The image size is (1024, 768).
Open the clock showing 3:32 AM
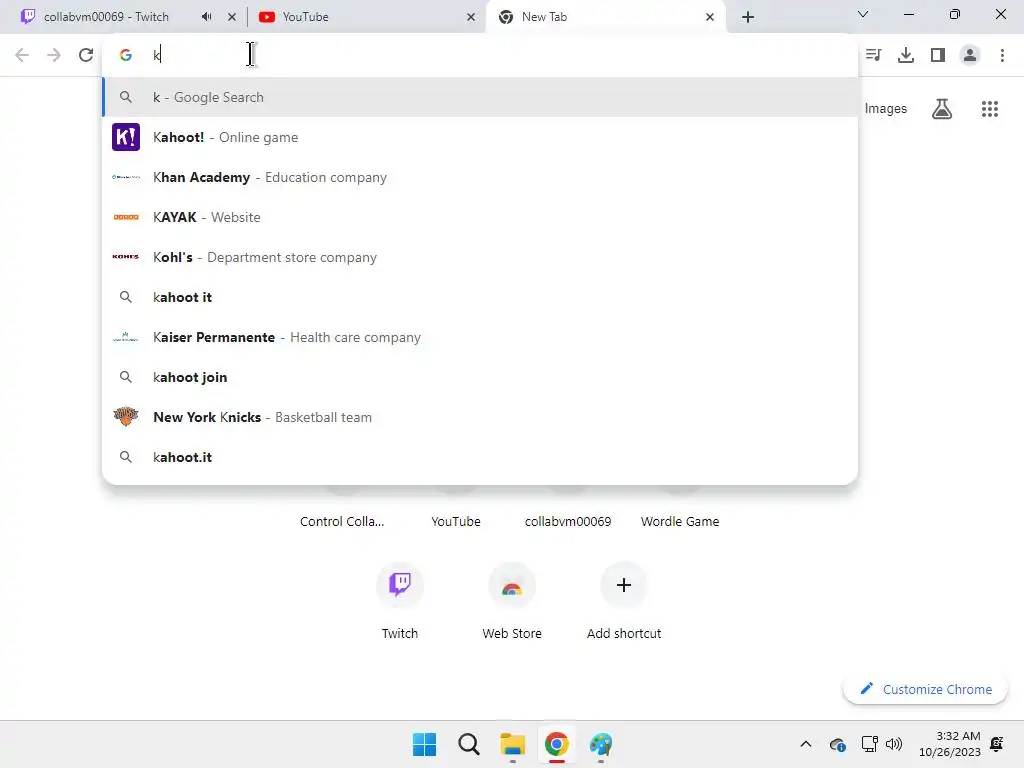point(950,744)
